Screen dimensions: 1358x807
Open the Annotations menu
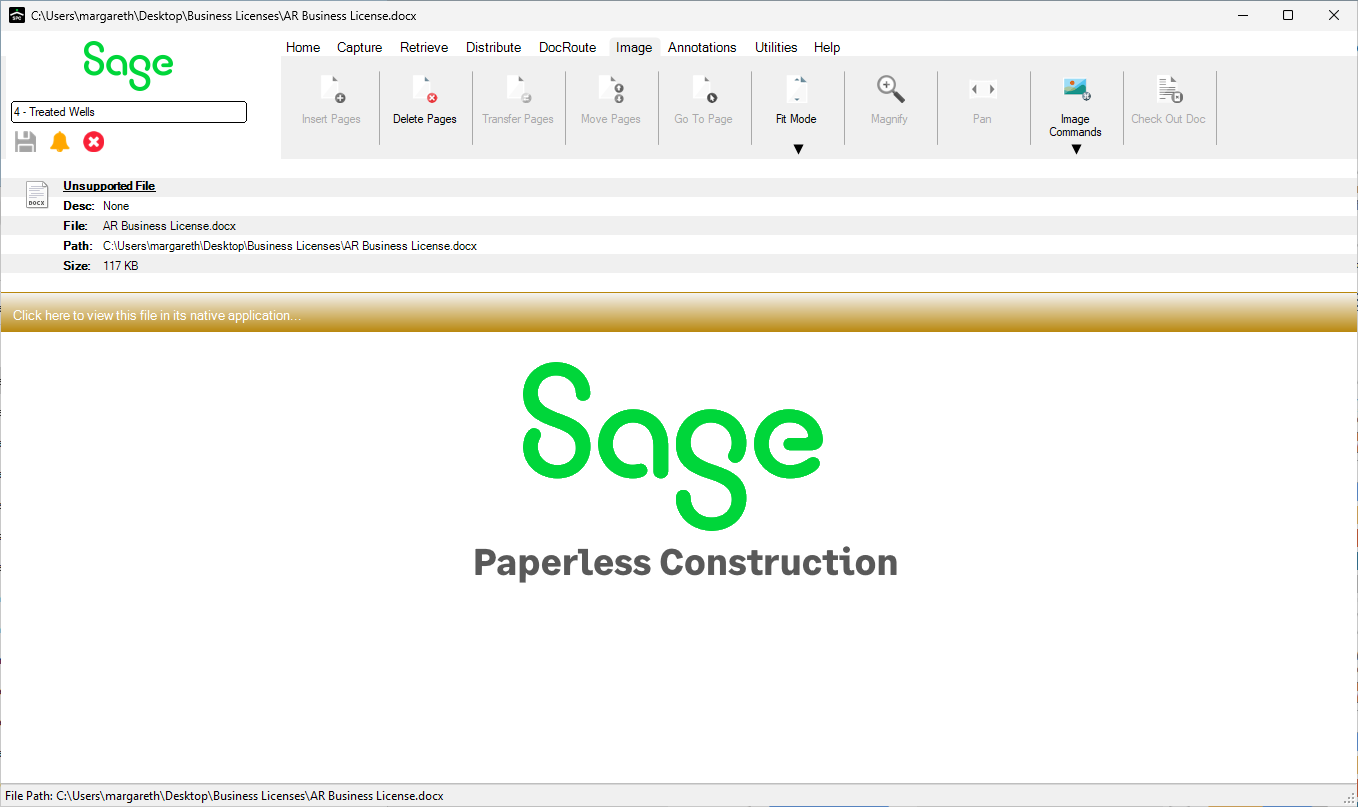tap(702, 47)
